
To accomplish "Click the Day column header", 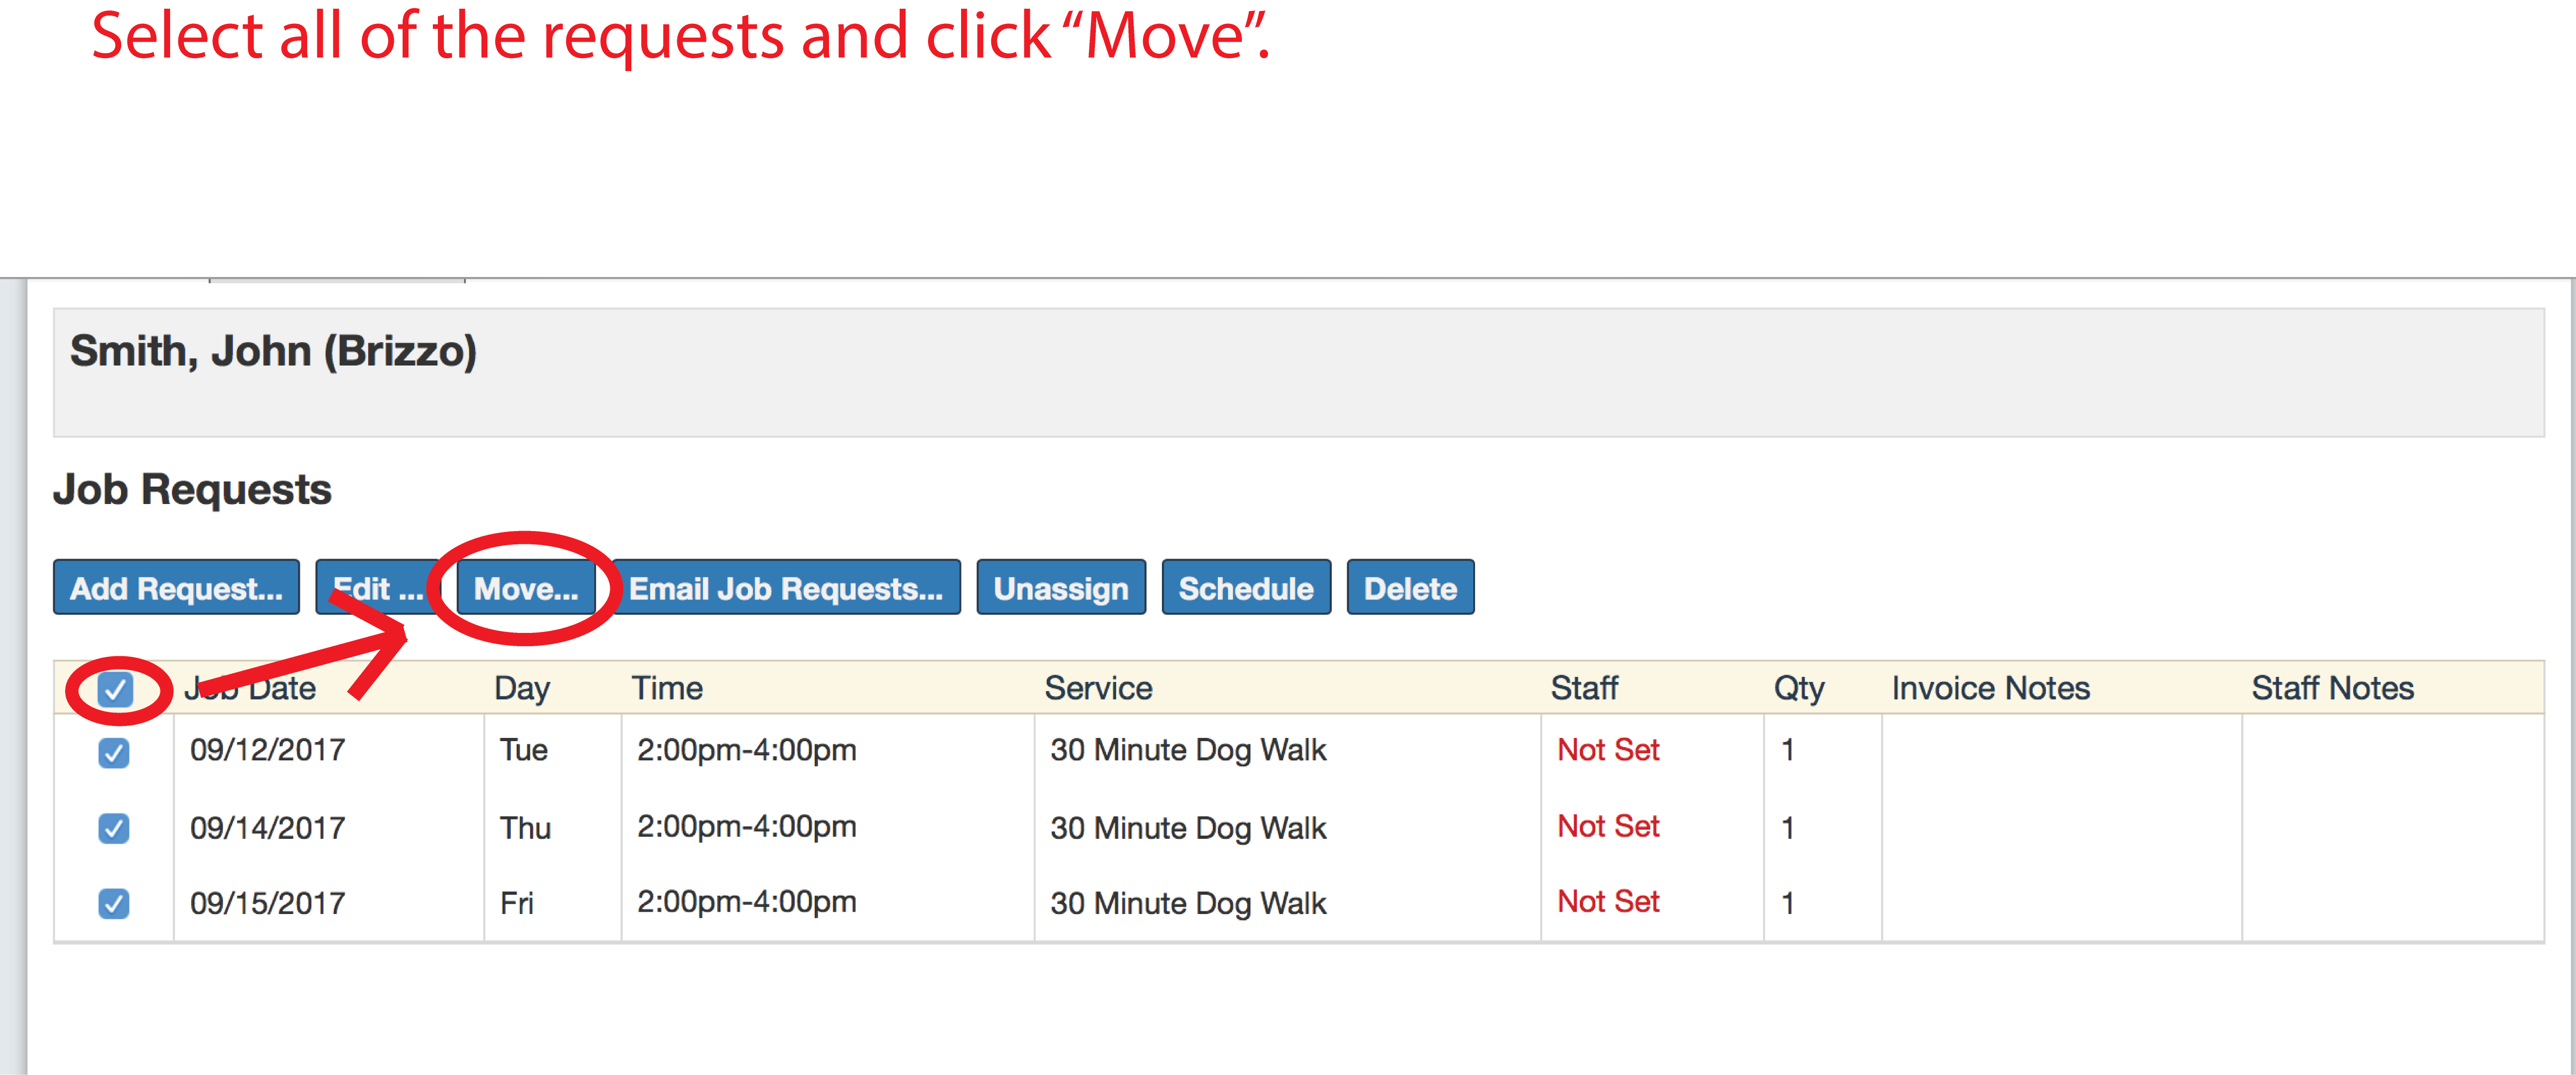I will pos(522,688).
